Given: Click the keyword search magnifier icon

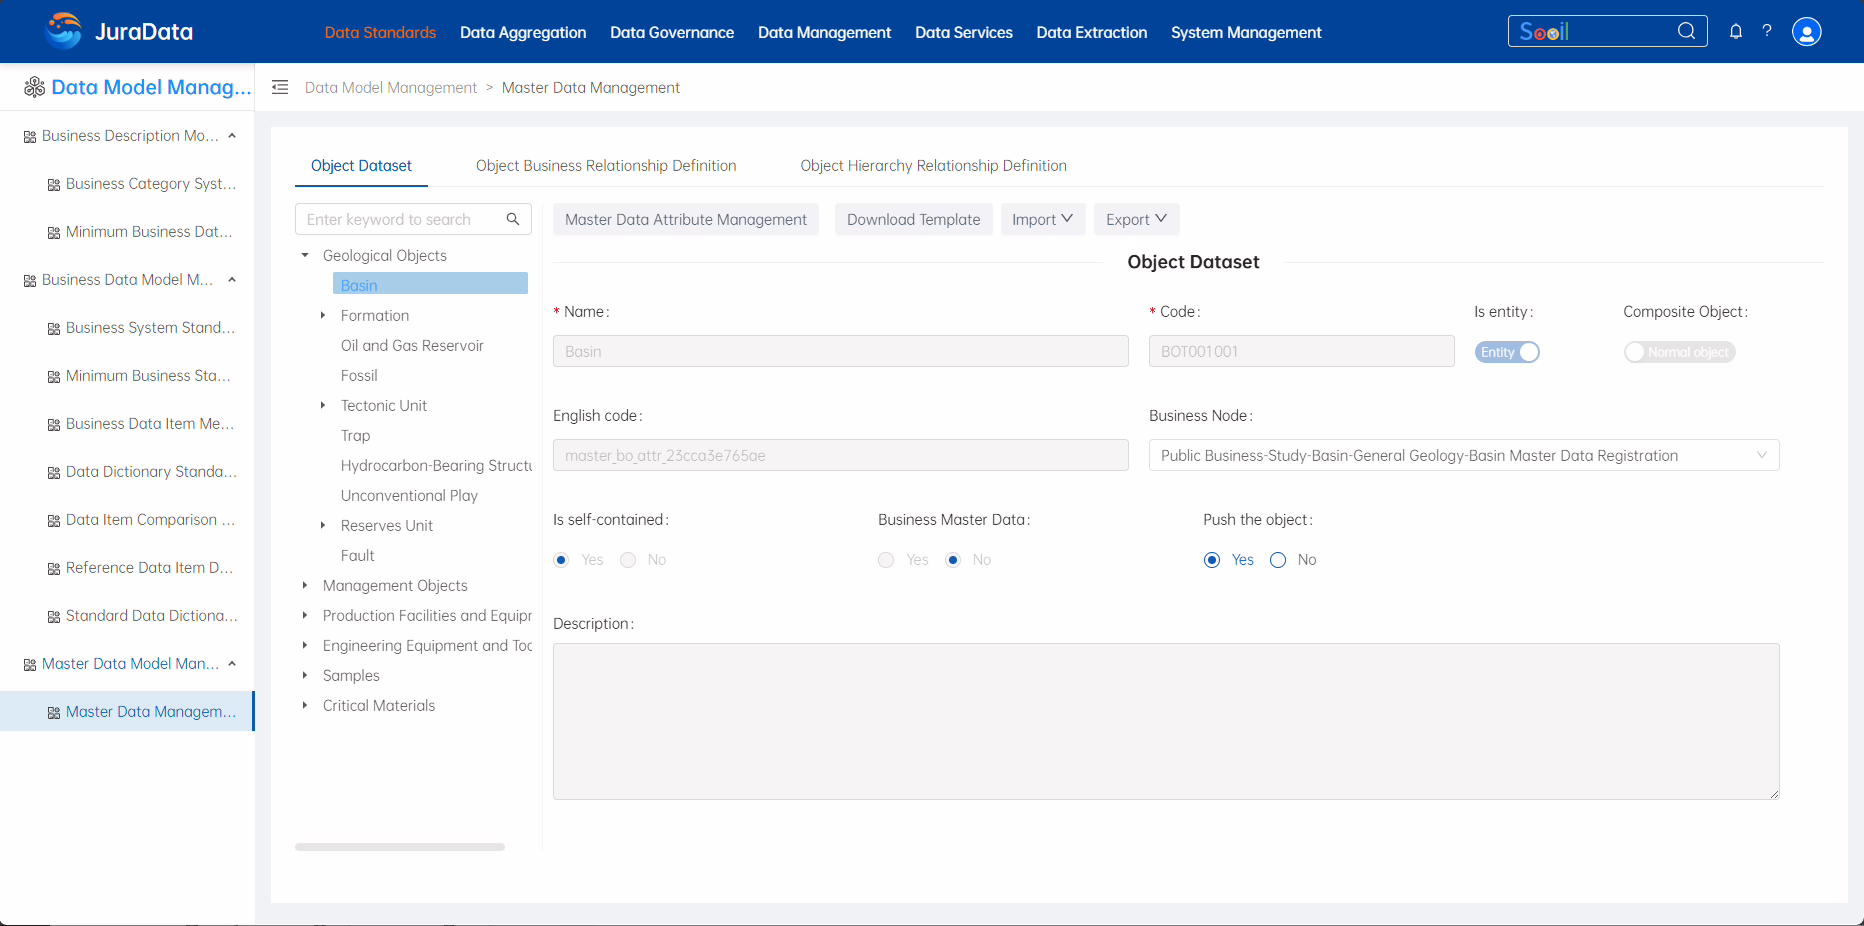Looking at the screenshot, I should pyautogui.click(x=513, y=219).
